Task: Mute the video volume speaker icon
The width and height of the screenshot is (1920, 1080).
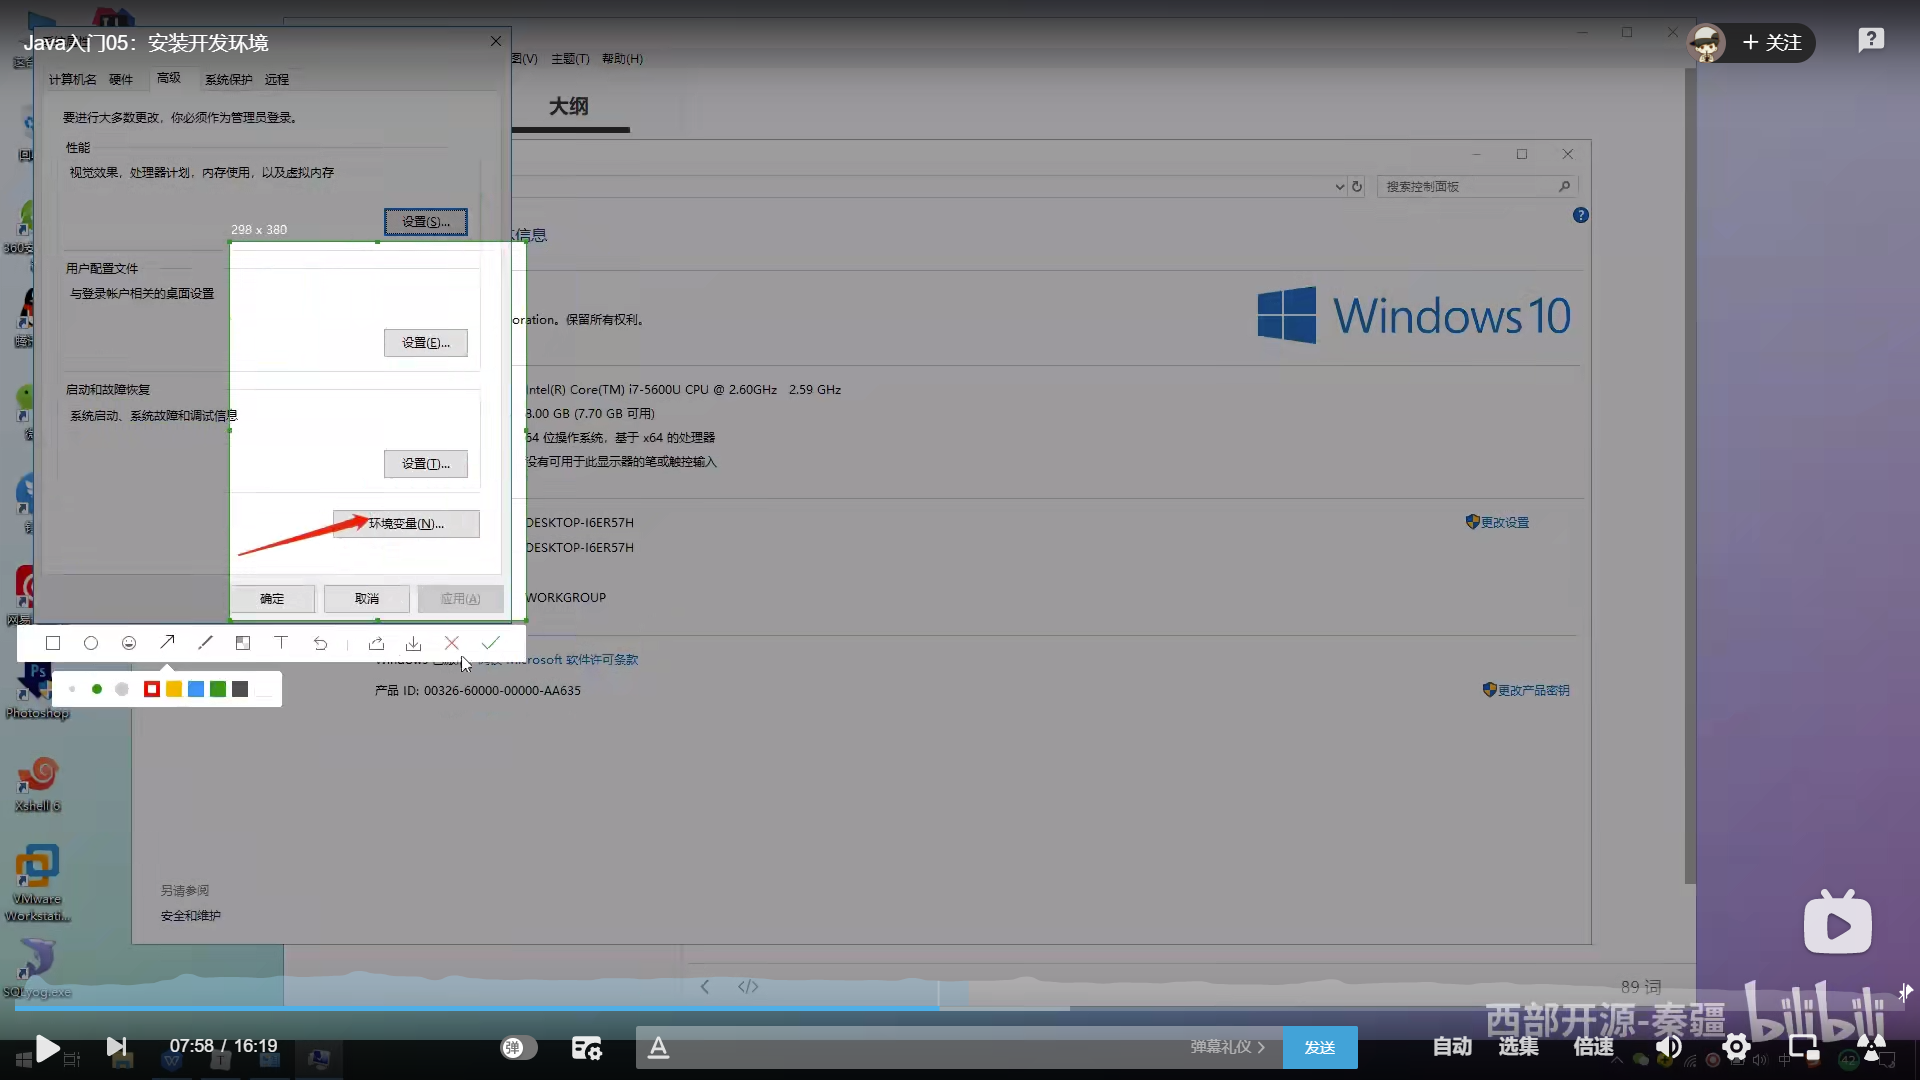Action: [x=1668, y=1047]
